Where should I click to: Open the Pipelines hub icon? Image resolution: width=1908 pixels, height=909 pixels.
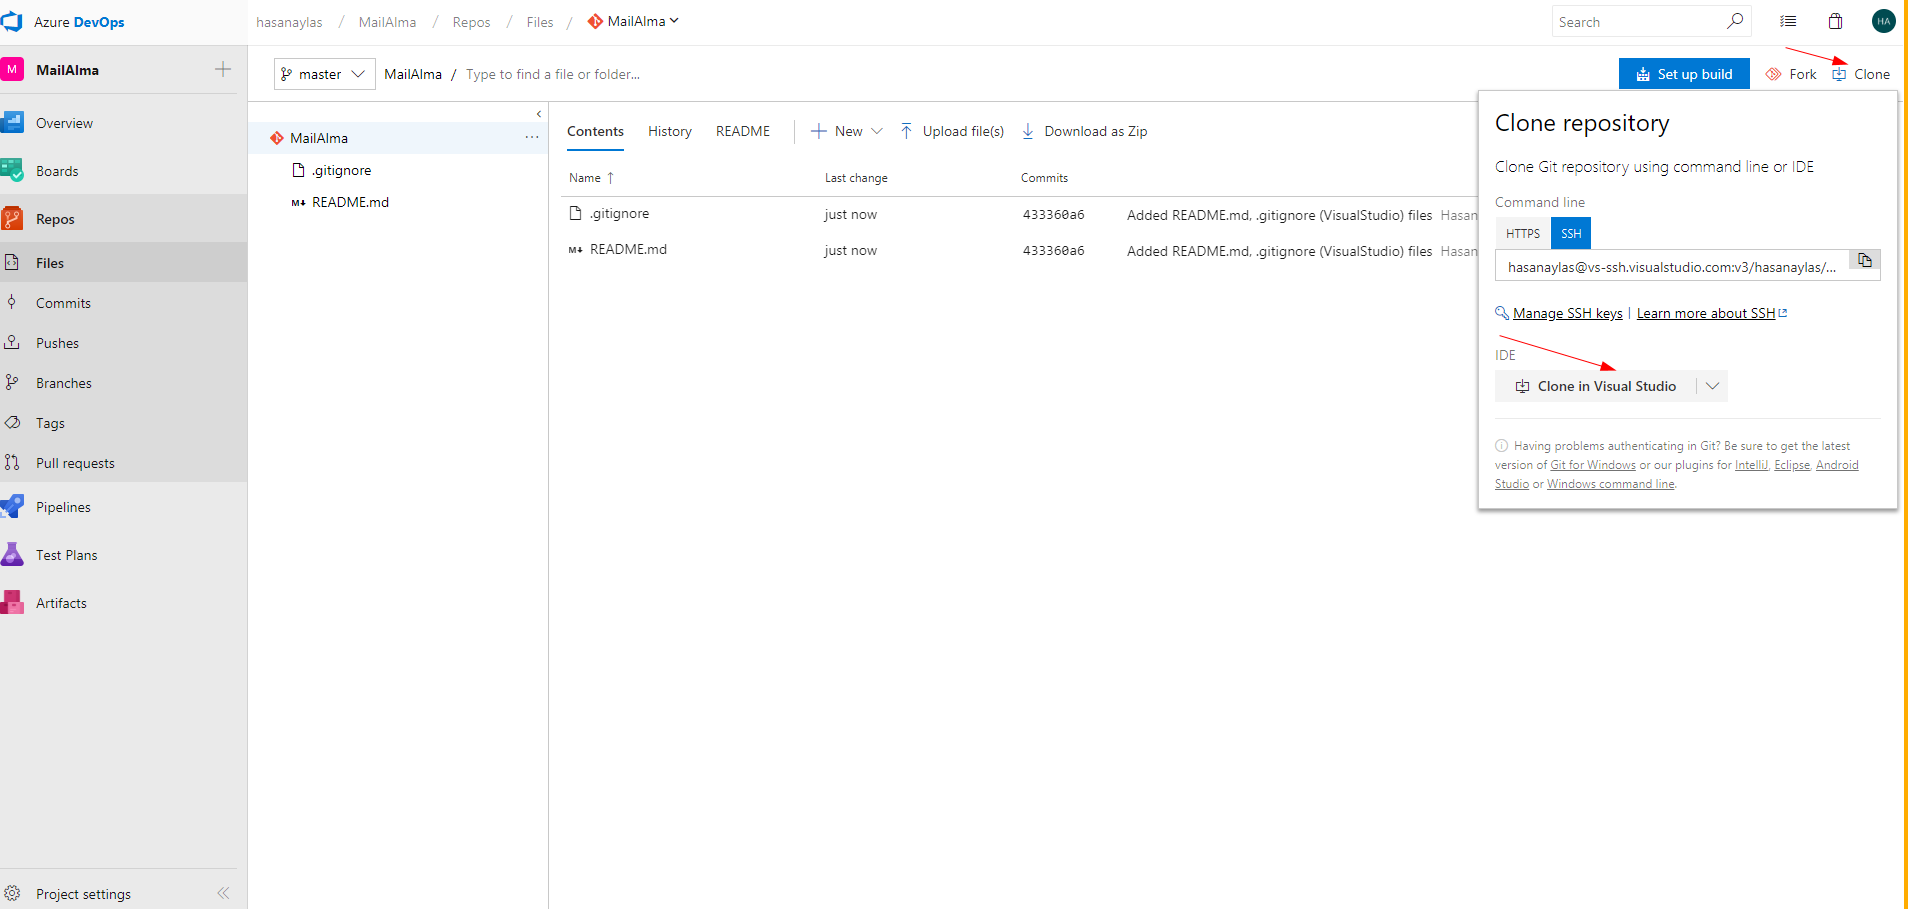coord(12,507)
